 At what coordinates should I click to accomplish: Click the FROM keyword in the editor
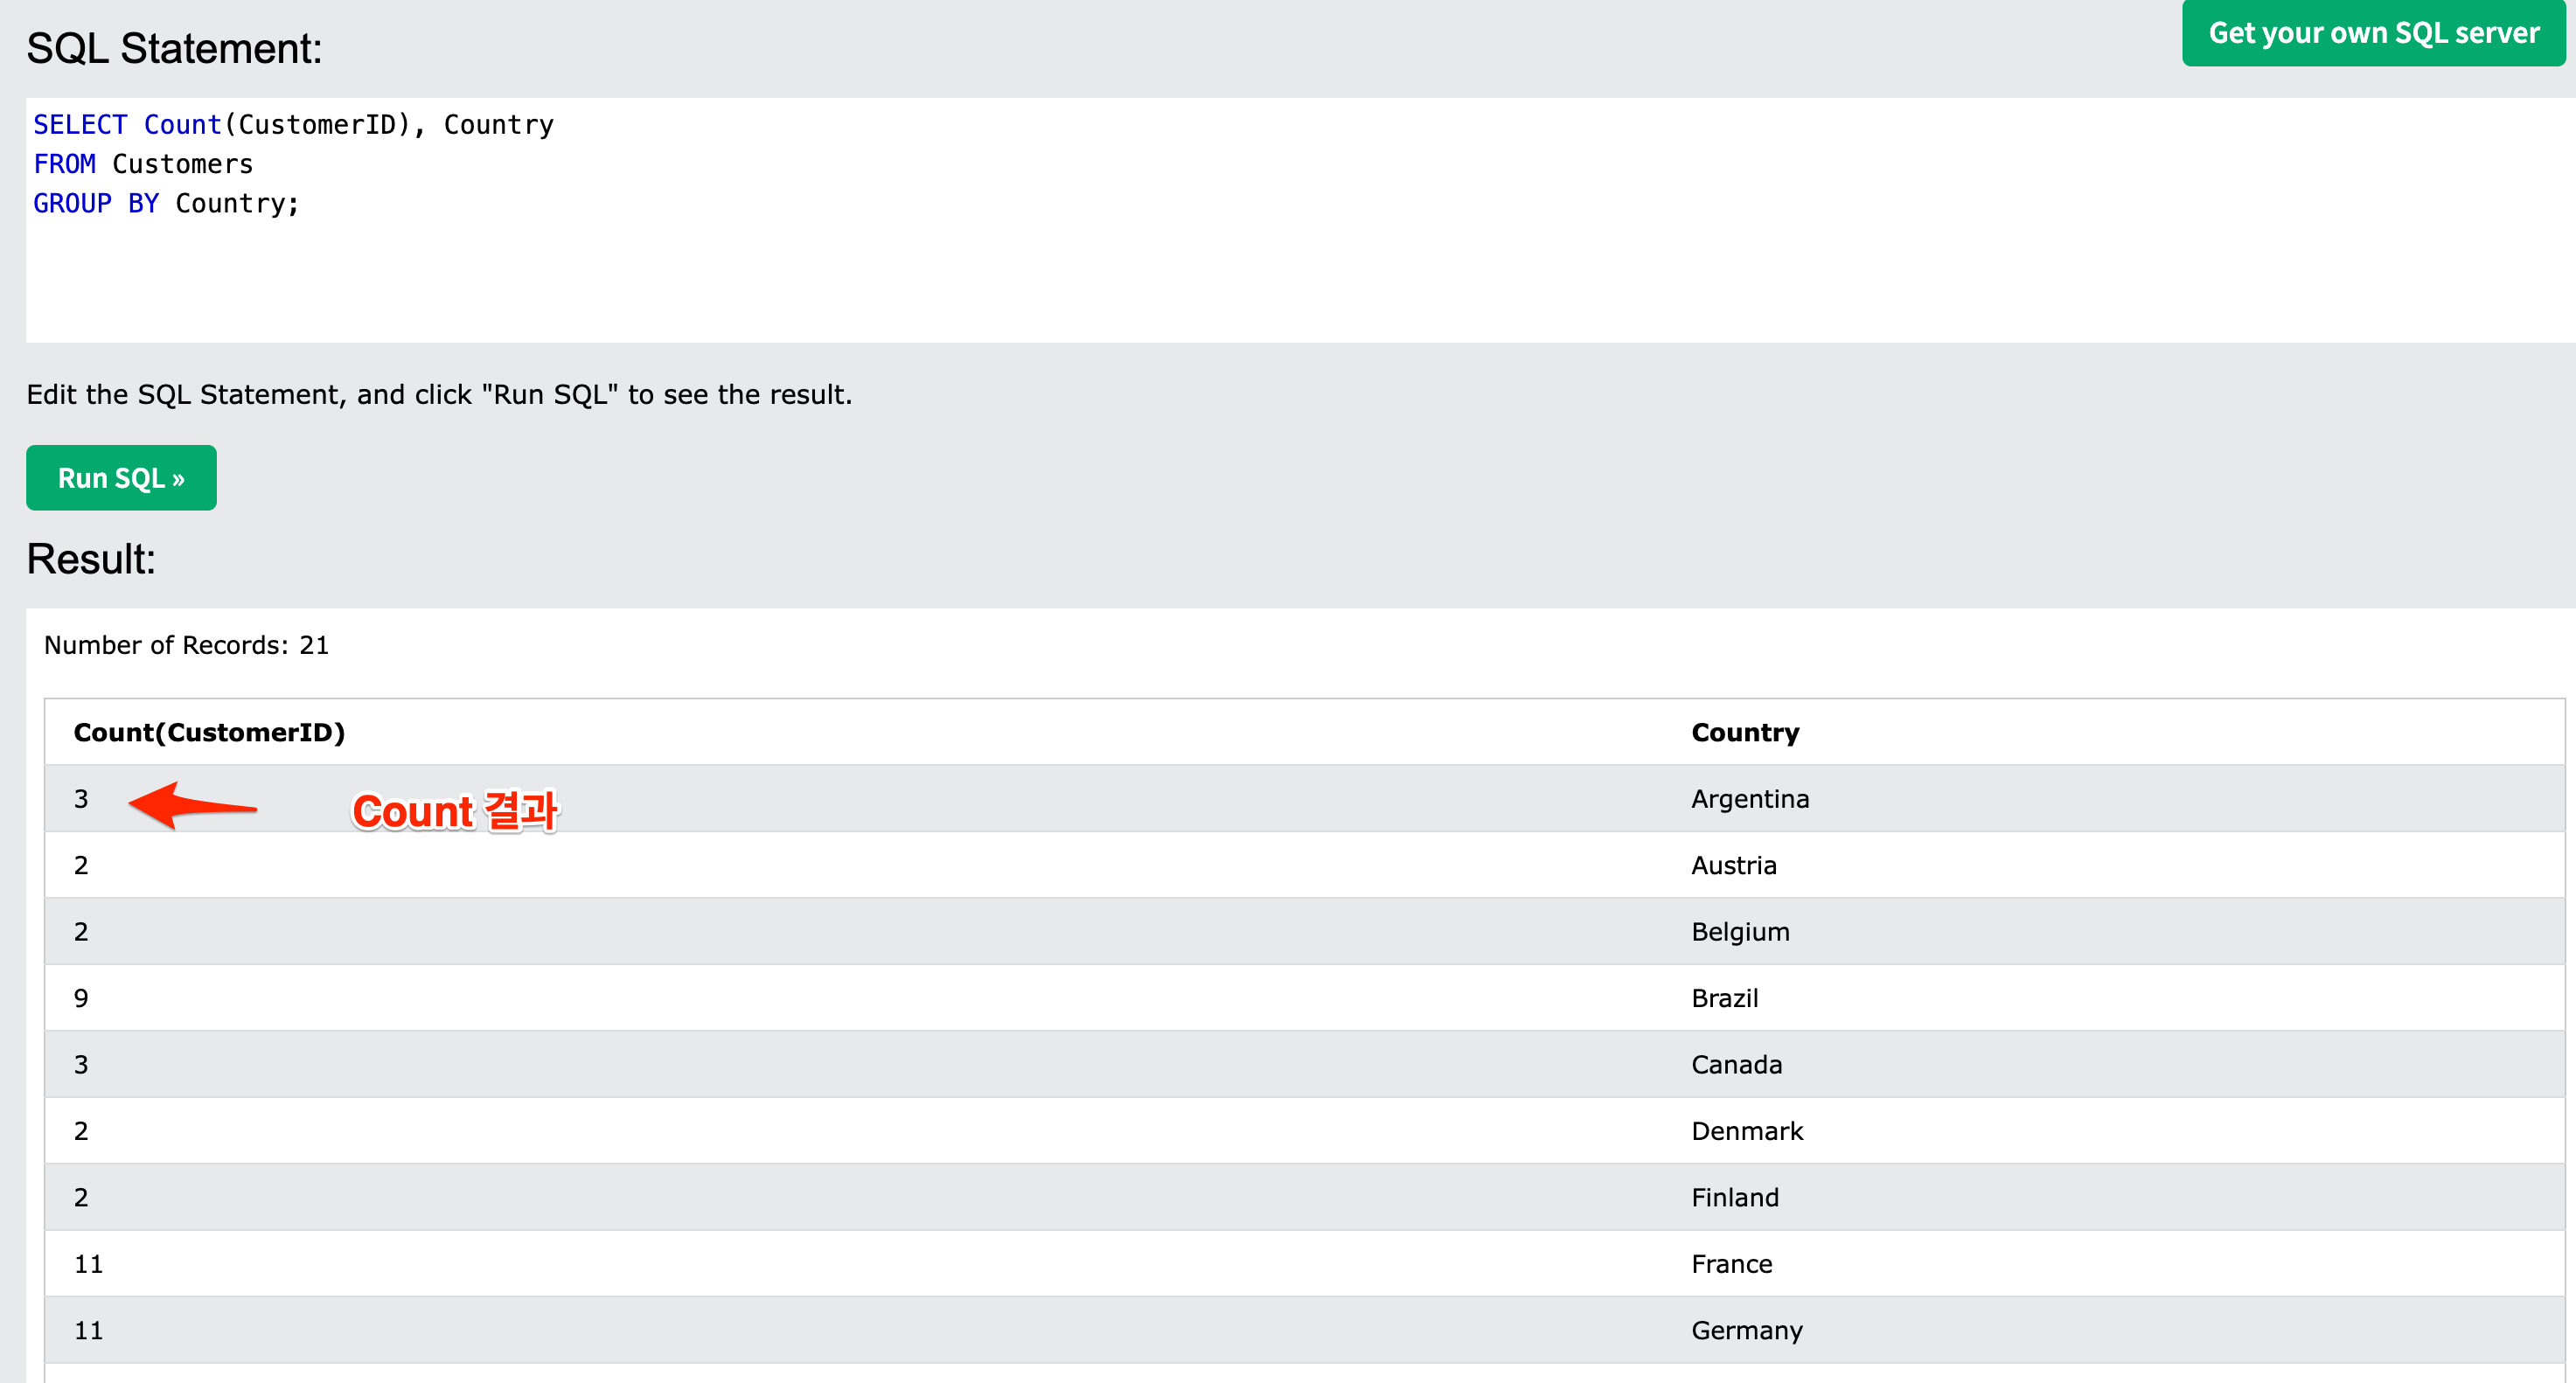64,164
